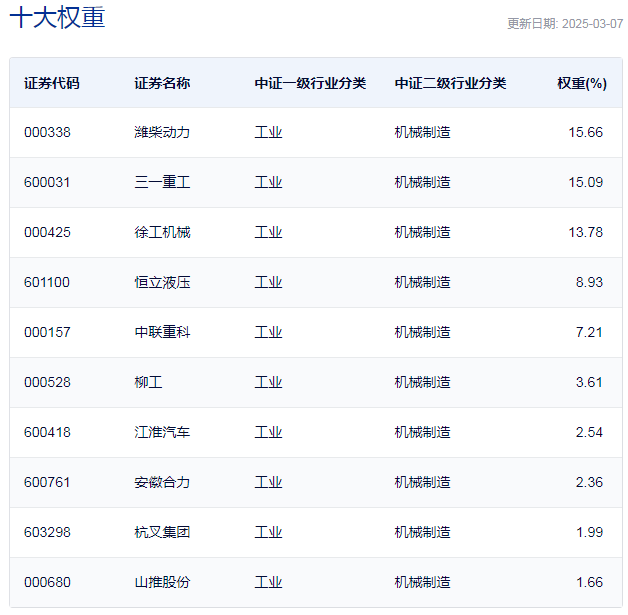Click 工业 in the 徐工机械 row

(268, 233)
